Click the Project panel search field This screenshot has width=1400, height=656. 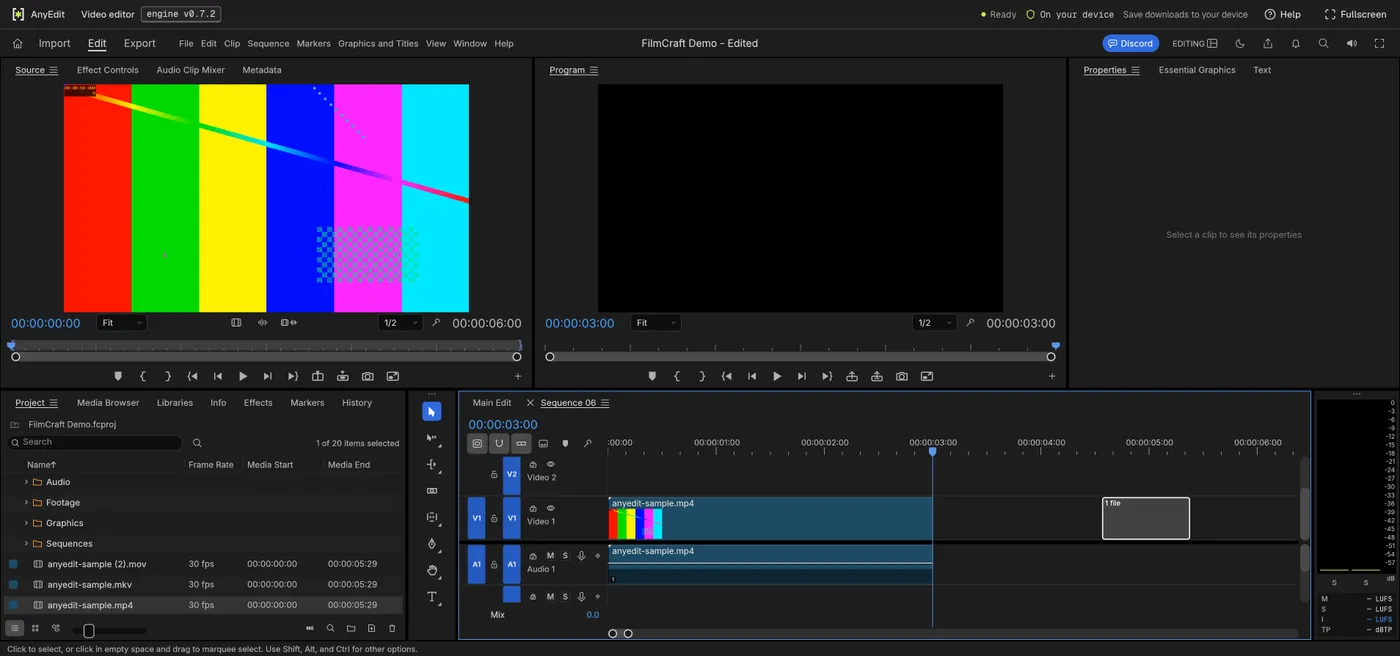tap(95, 442)
